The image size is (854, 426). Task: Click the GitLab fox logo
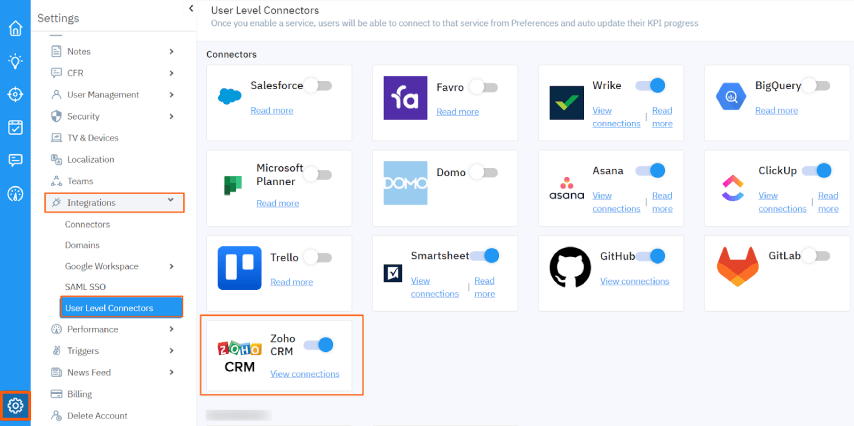736,267
